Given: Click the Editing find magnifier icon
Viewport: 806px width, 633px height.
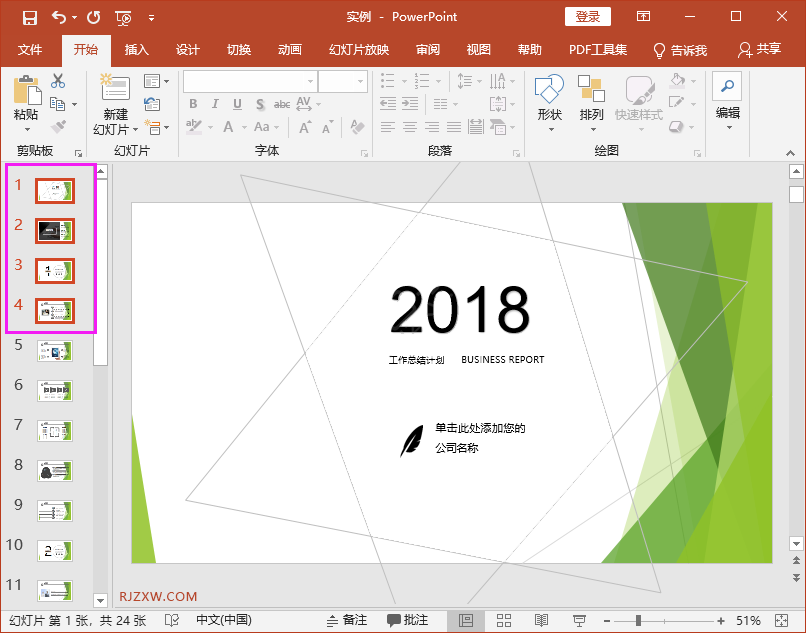Looking at the screenshot, I should [727, 86].
